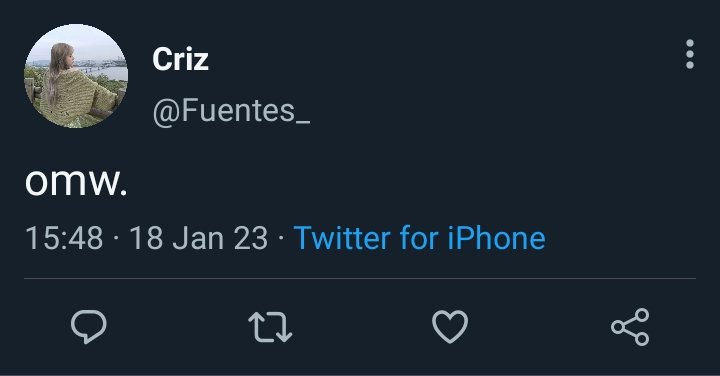Screen dimensions: 720x376
Task: Select the tweet text "omw."
Action: click(x=76, y=182)
